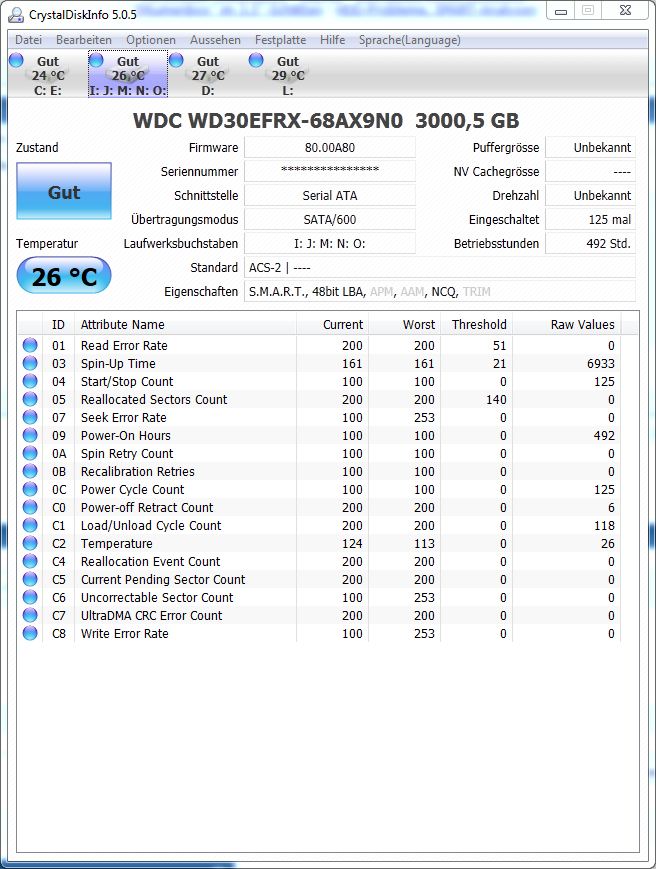Click the status orb for Recalibration Retries
The image size is (656, 869).
pyautogui.click(x=30, y=472)
